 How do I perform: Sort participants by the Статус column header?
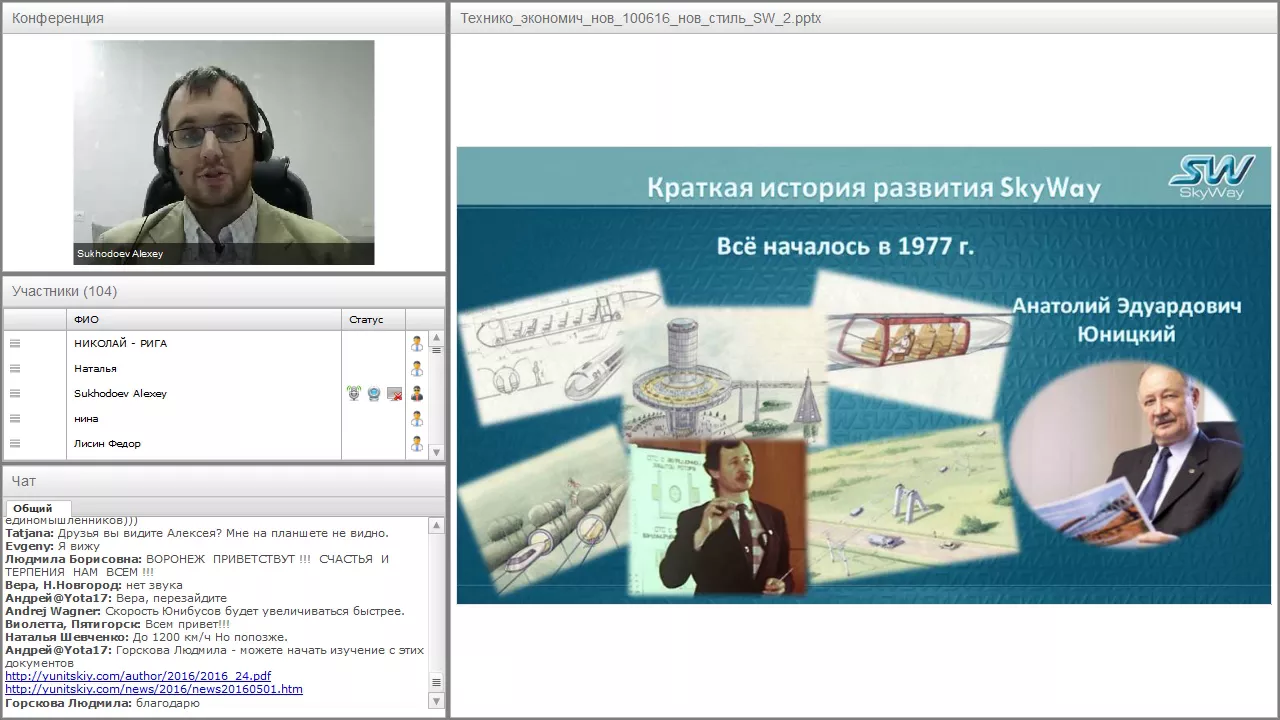(373, 320)
